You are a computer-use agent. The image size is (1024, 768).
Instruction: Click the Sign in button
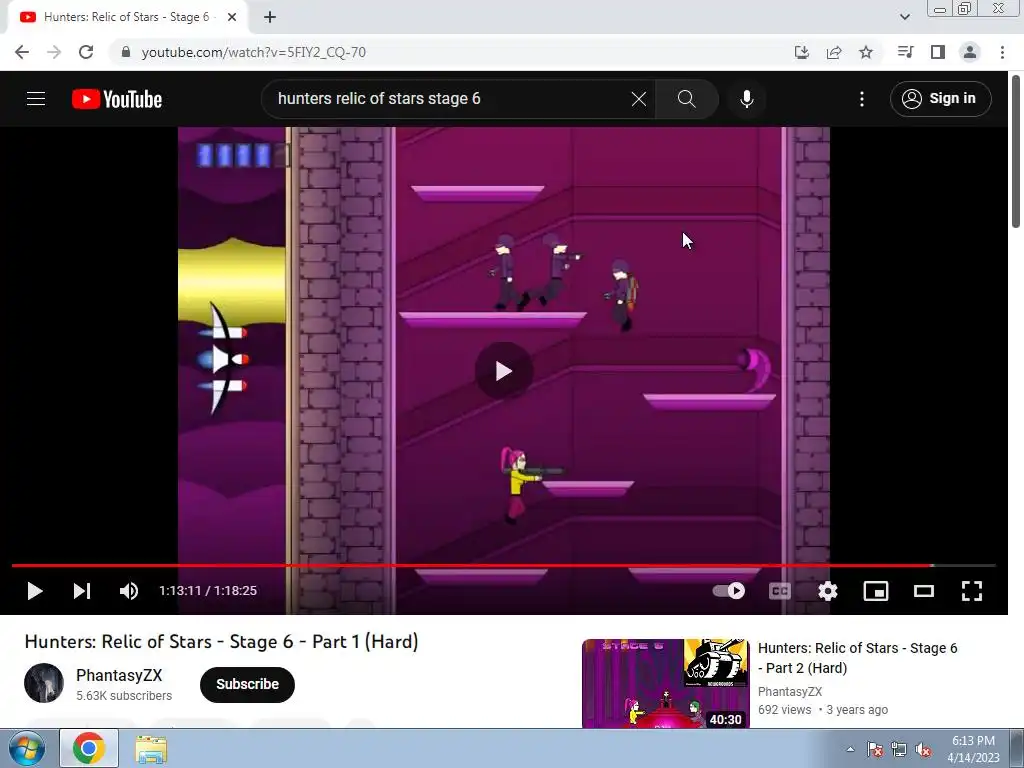click(940, 99)
